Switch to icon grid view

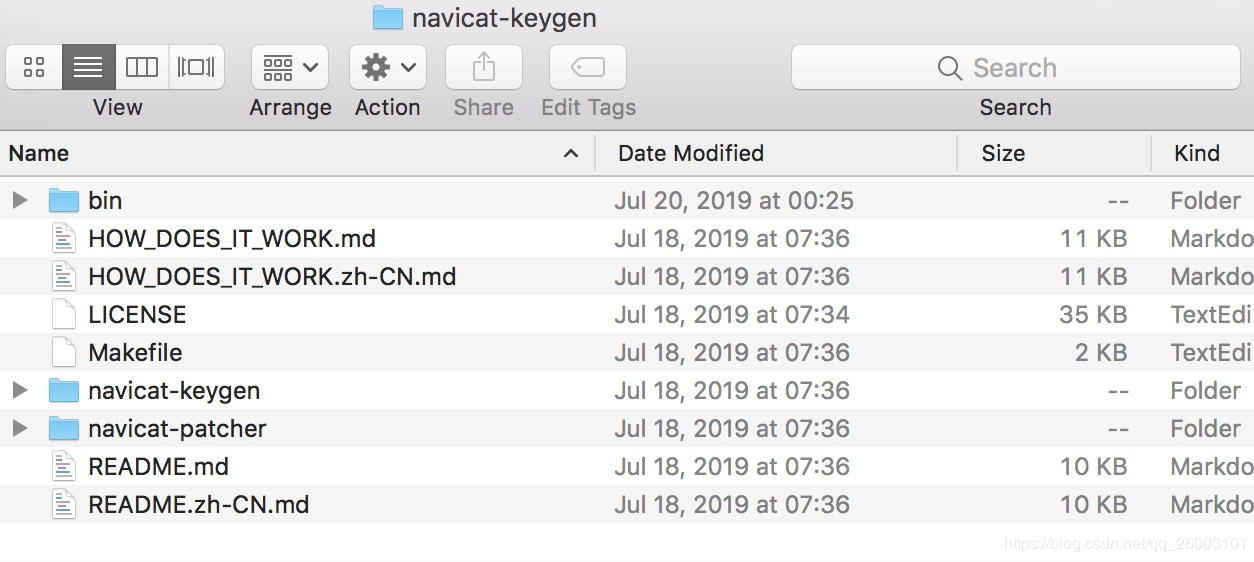[34, 67]
